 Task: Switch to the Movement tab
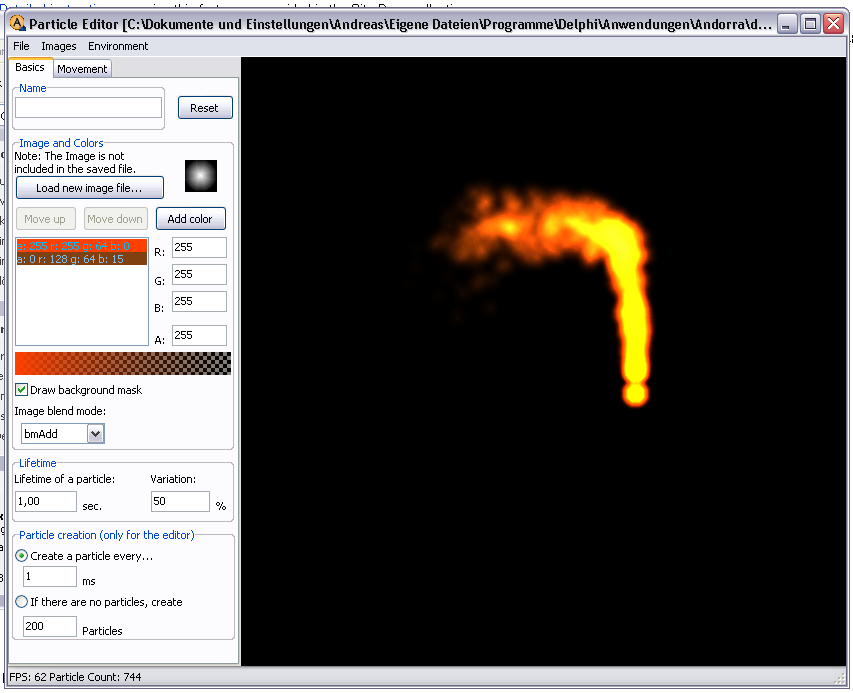82,69
